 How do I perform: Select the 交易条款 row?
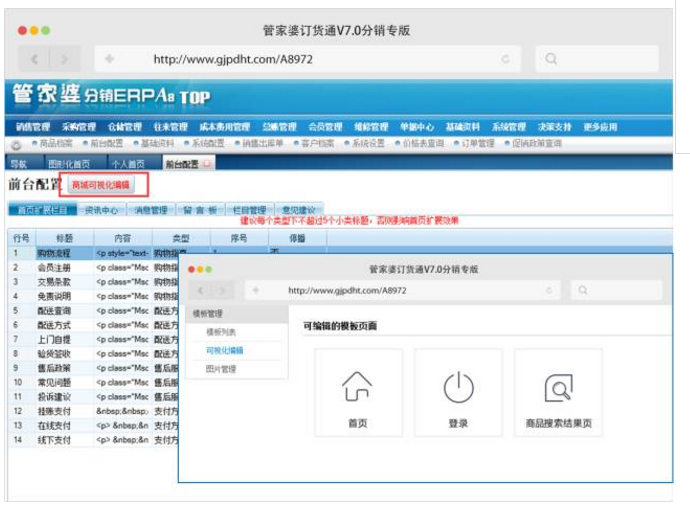93,282
